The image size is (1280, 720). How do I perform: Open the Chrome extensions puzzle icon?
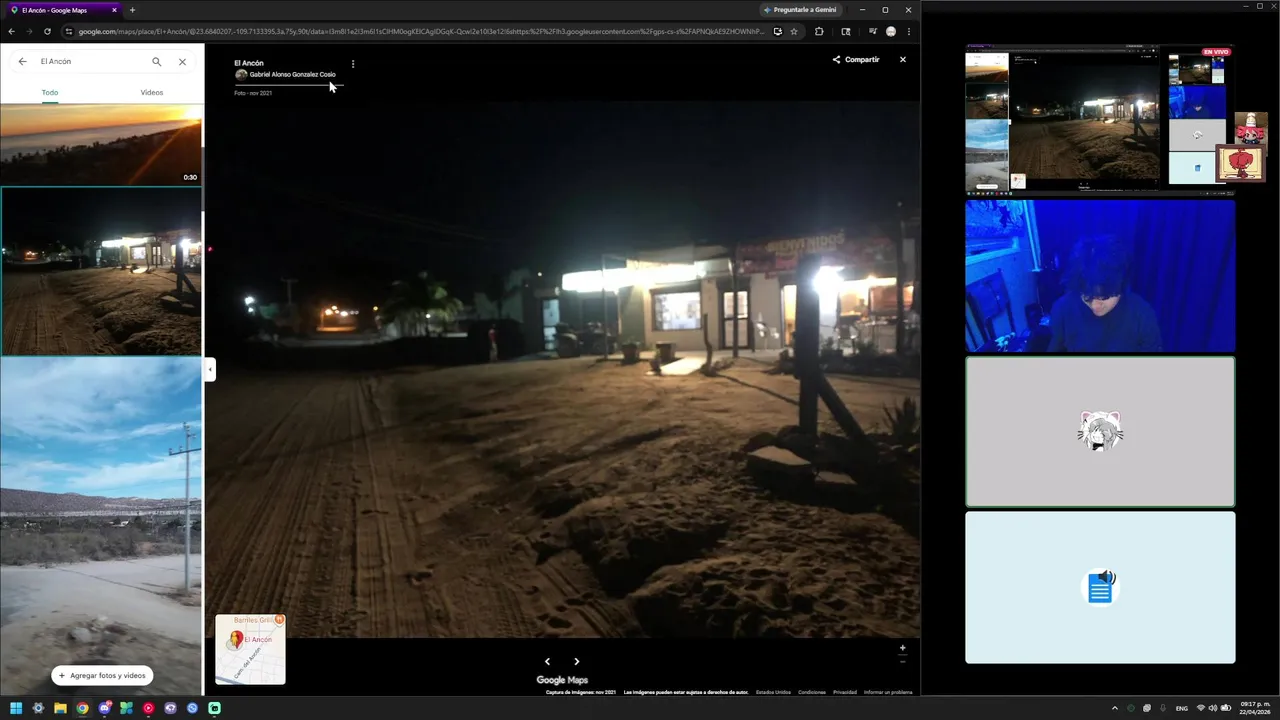pyautogui.click(x=819, y=31)
